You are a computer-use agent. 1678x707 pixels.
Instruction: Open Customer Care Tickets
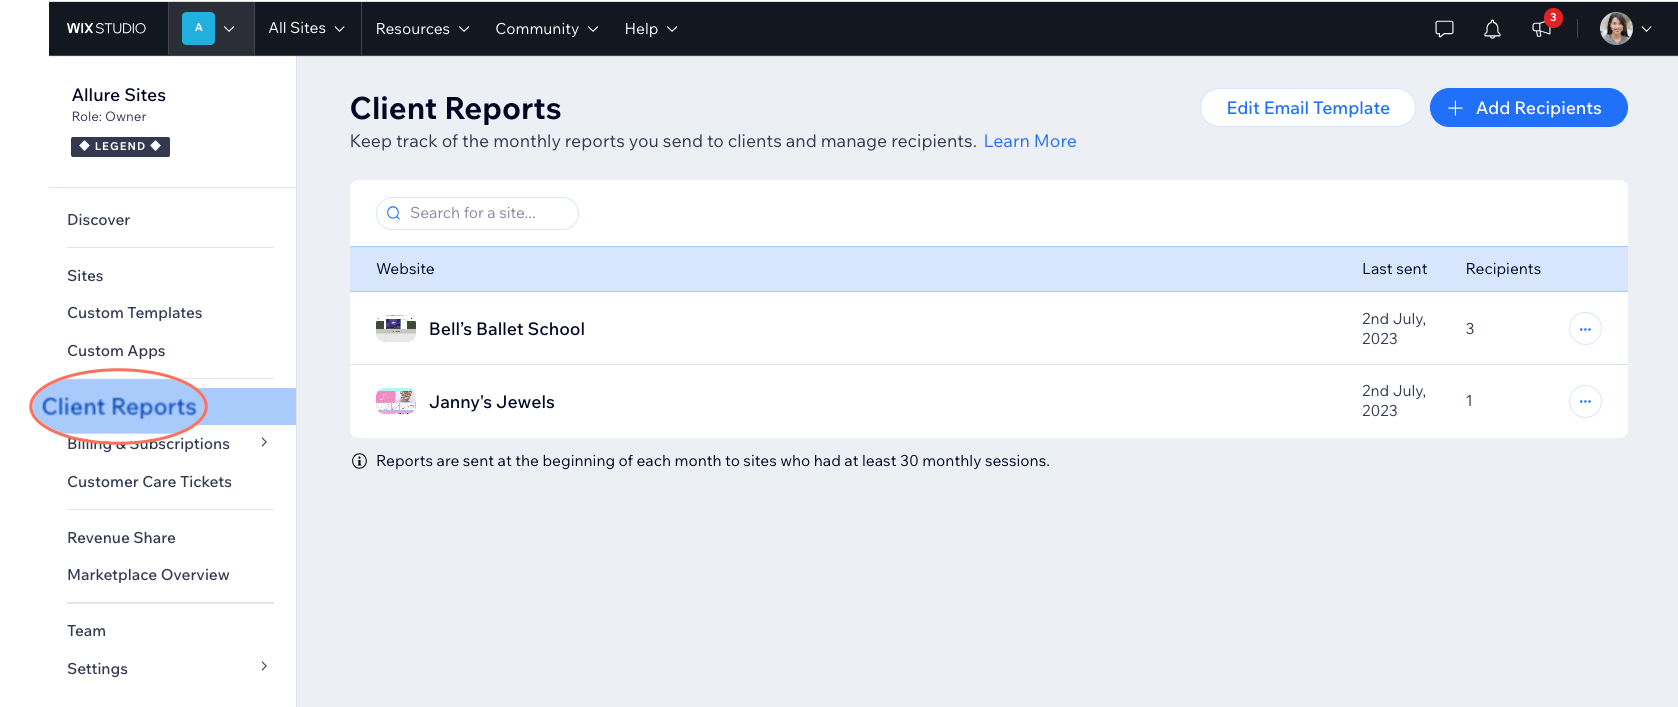[149, 482]
